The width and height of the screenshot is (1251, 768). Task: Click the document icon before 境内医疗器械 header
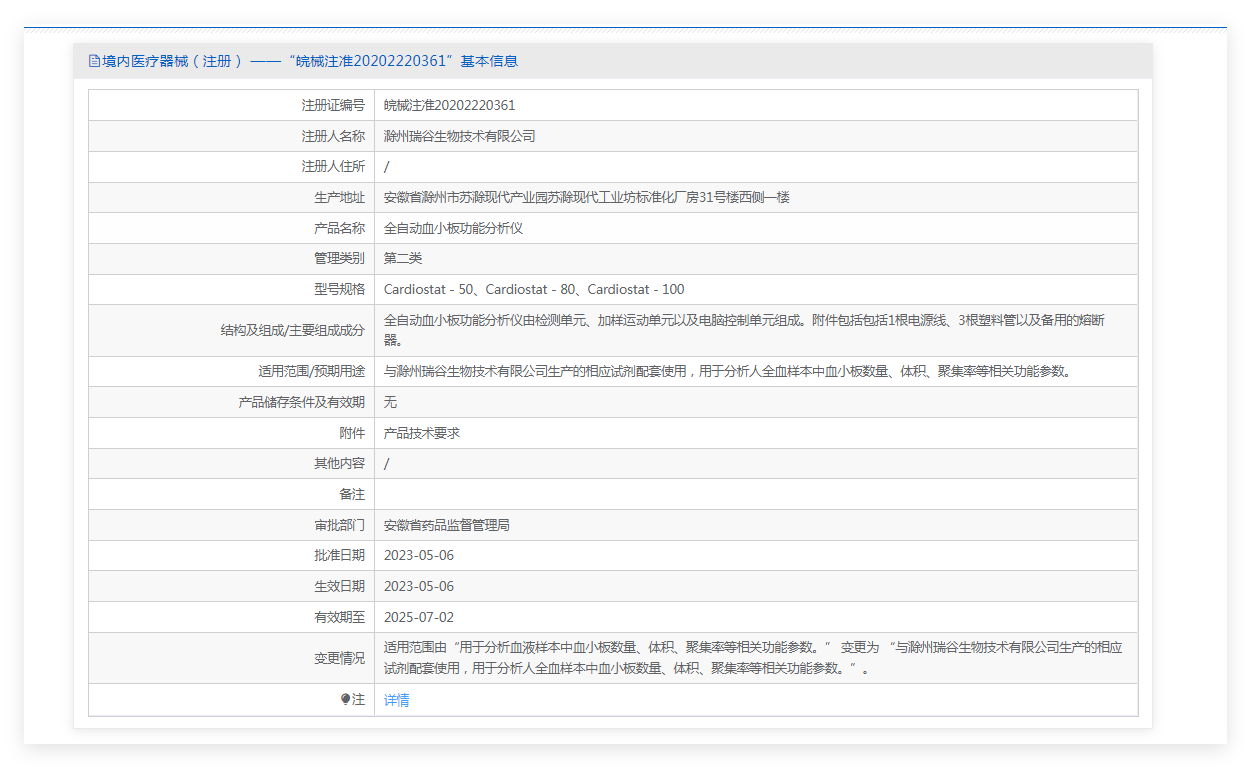click(95, 61)
